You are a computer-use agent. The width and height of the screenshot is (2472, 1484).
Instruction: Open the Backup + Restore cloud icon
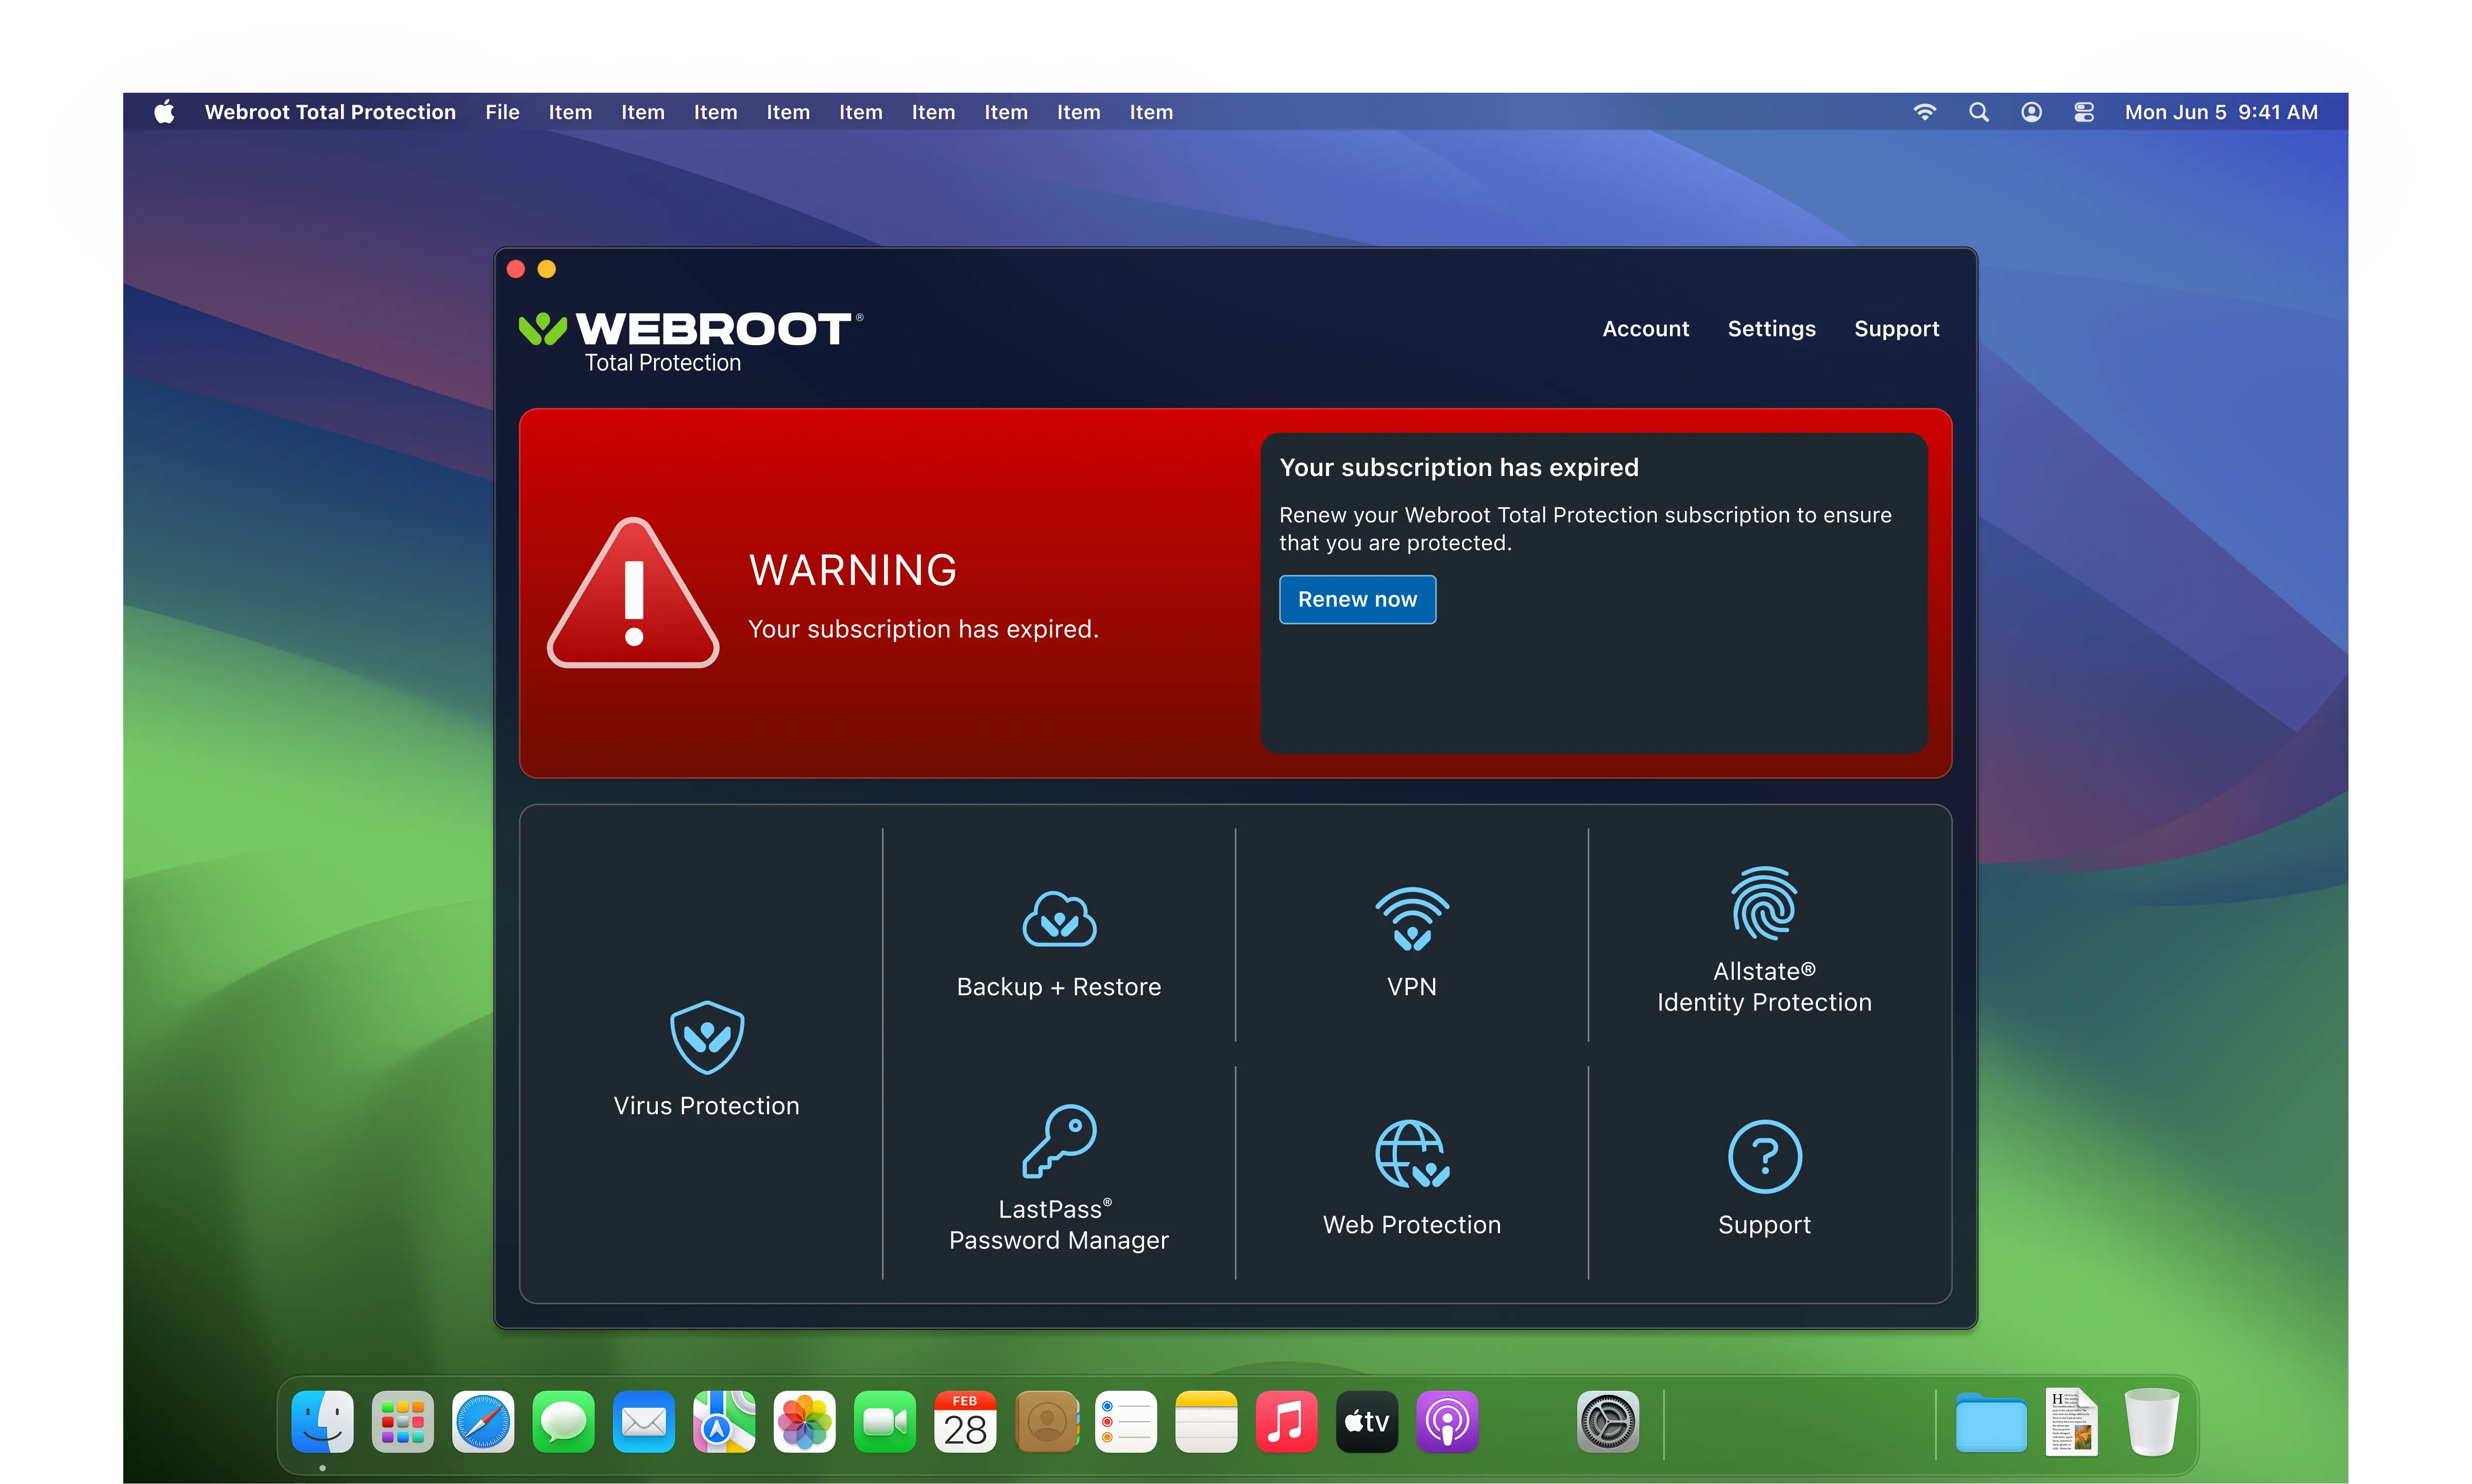coord(1059,918)
